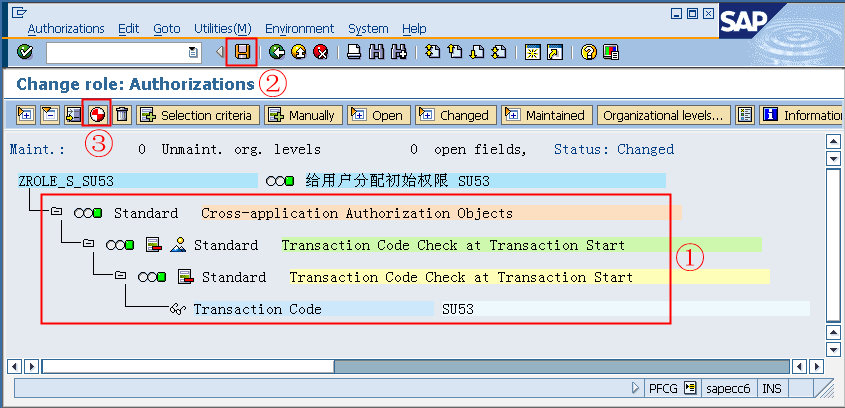Click the Find Next binoculars-plus icon

(x=399, y=52)
